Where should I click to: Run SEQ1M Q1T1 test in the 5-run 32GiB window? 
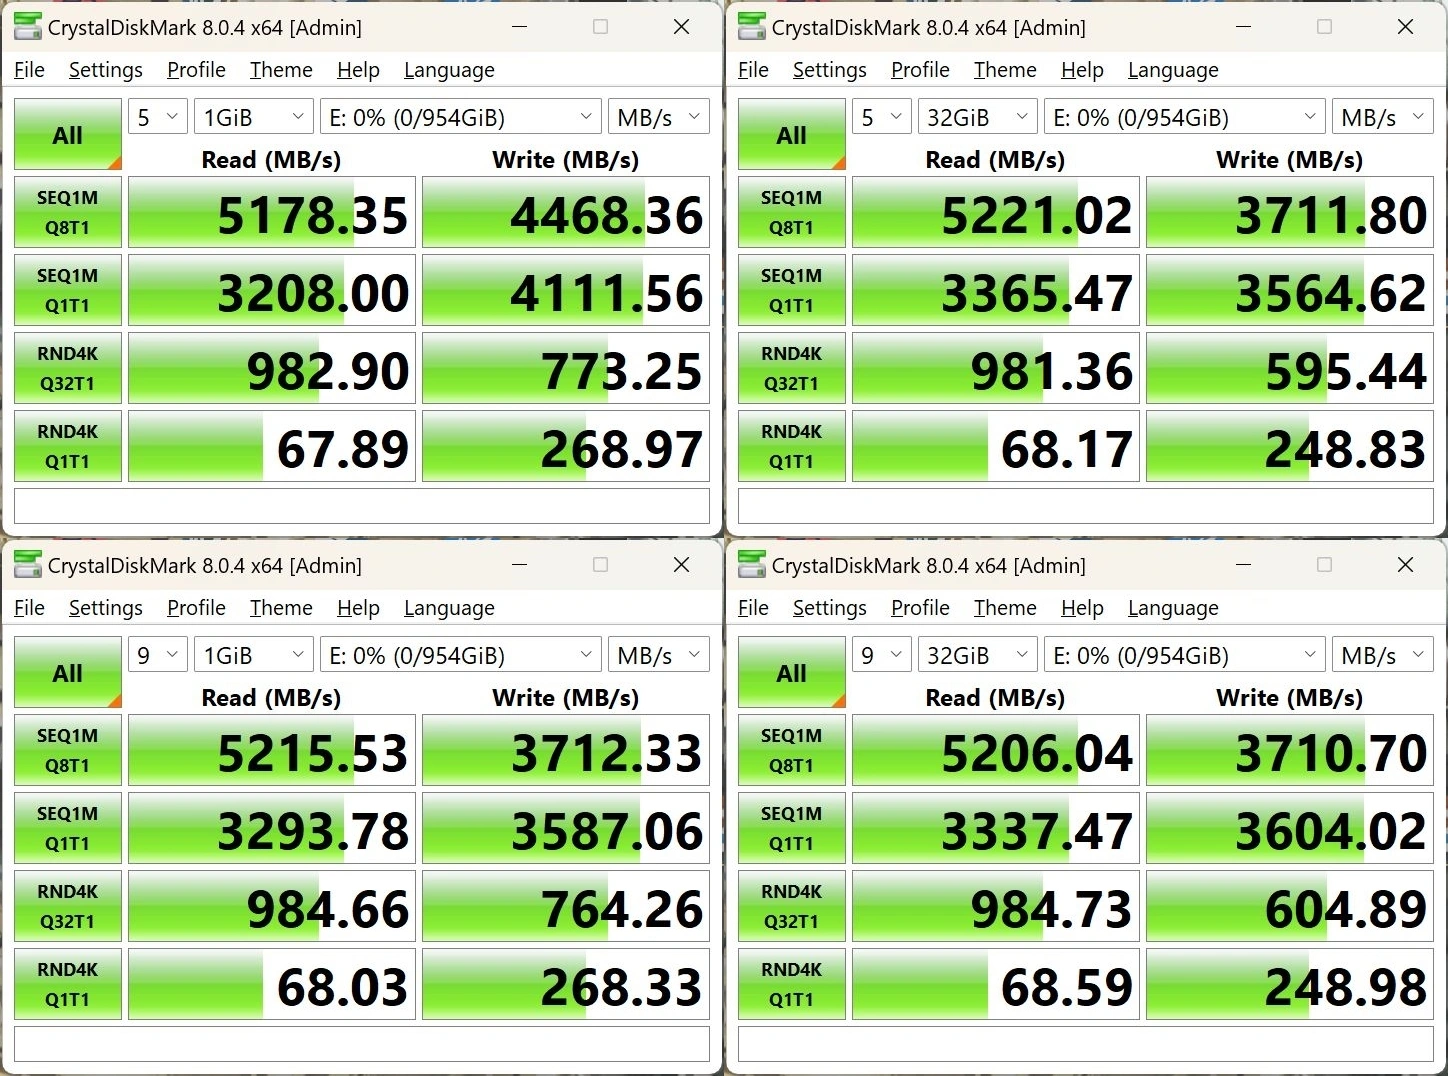(x=792, y=290)
